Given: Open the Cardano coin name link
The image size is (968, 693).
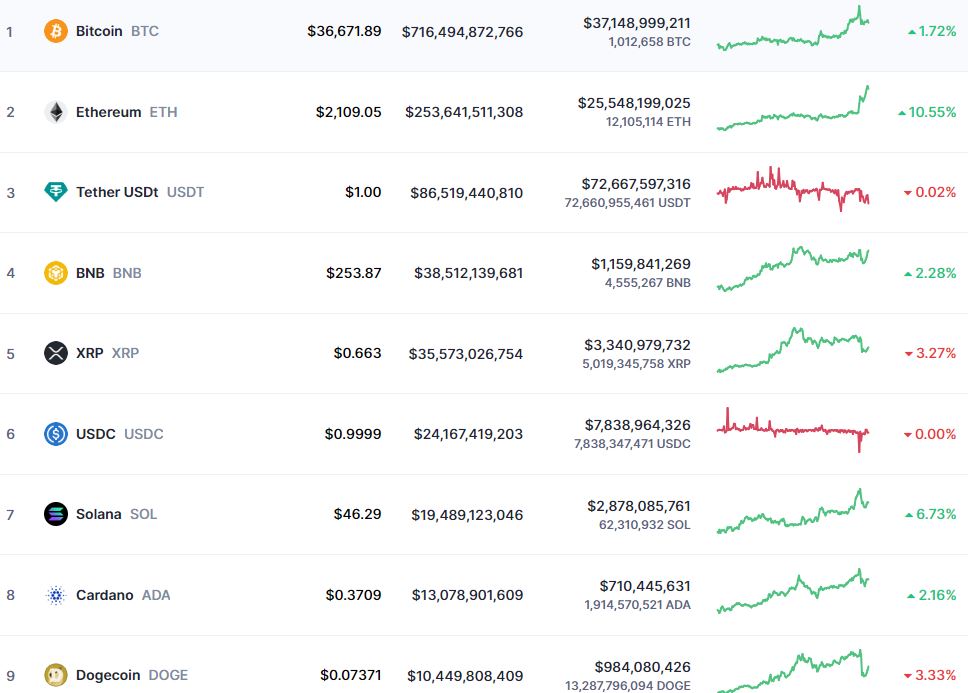Looking at the screenshot, I should [x=123, y=595].
